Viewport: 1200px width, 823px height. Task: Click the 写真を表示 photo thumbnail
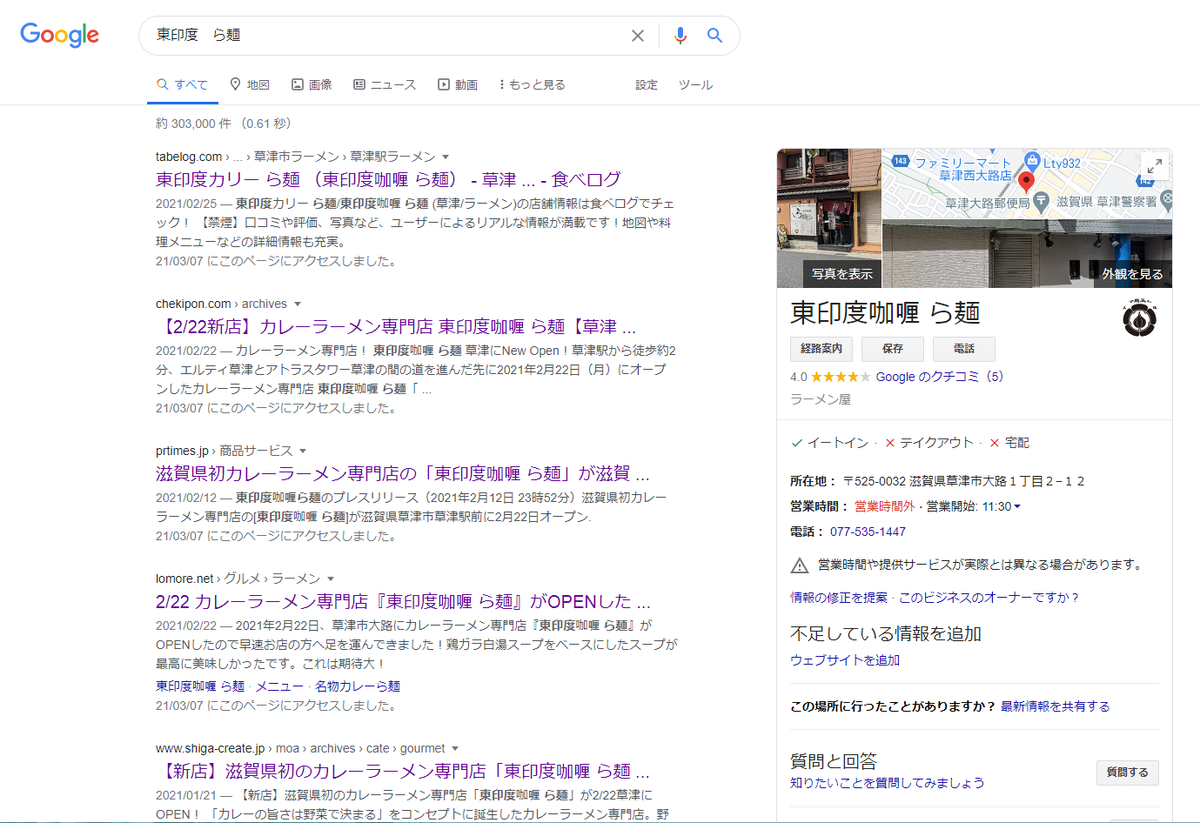tap(828, 218)
